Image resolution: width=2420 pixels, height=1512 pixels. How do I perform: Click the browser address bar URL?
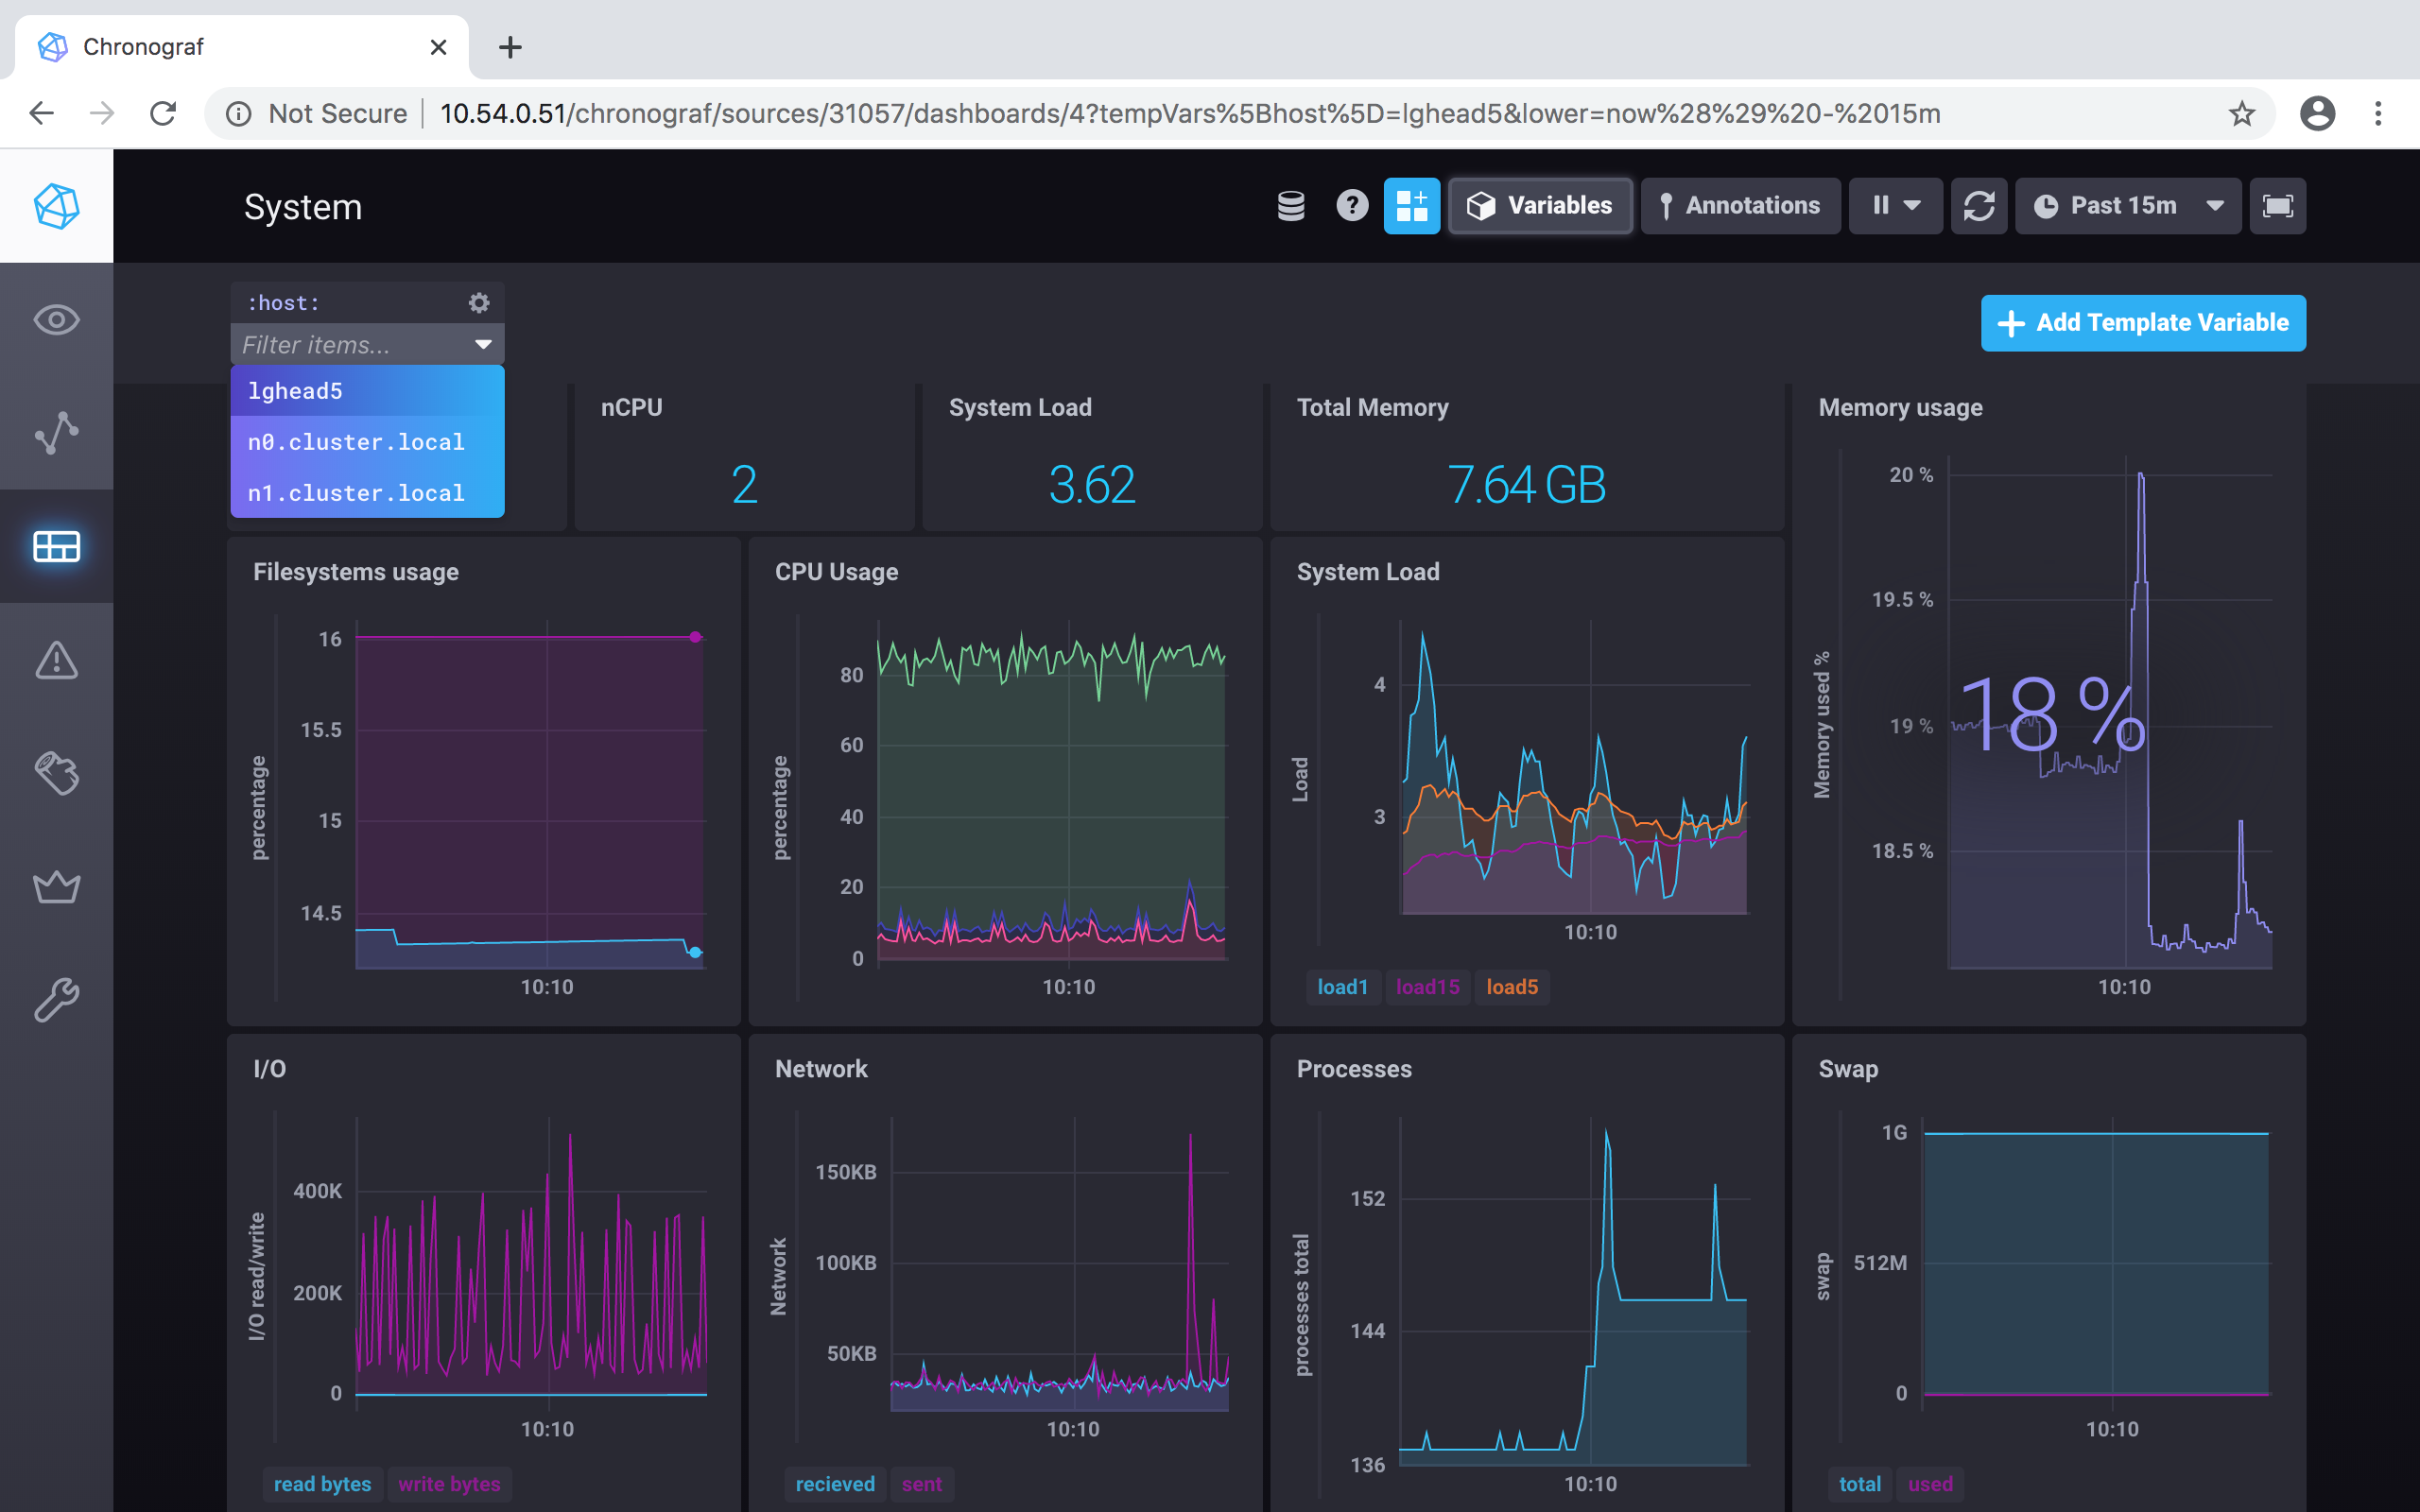[x=1190, y=113]
